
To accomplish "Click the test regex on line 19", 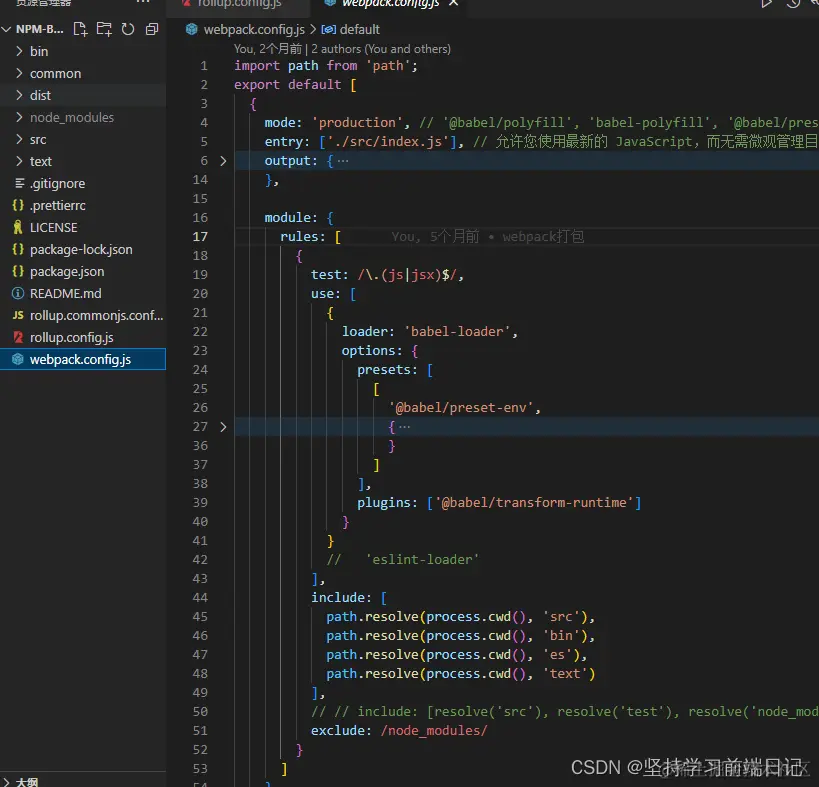I will (x=407, y=275).
